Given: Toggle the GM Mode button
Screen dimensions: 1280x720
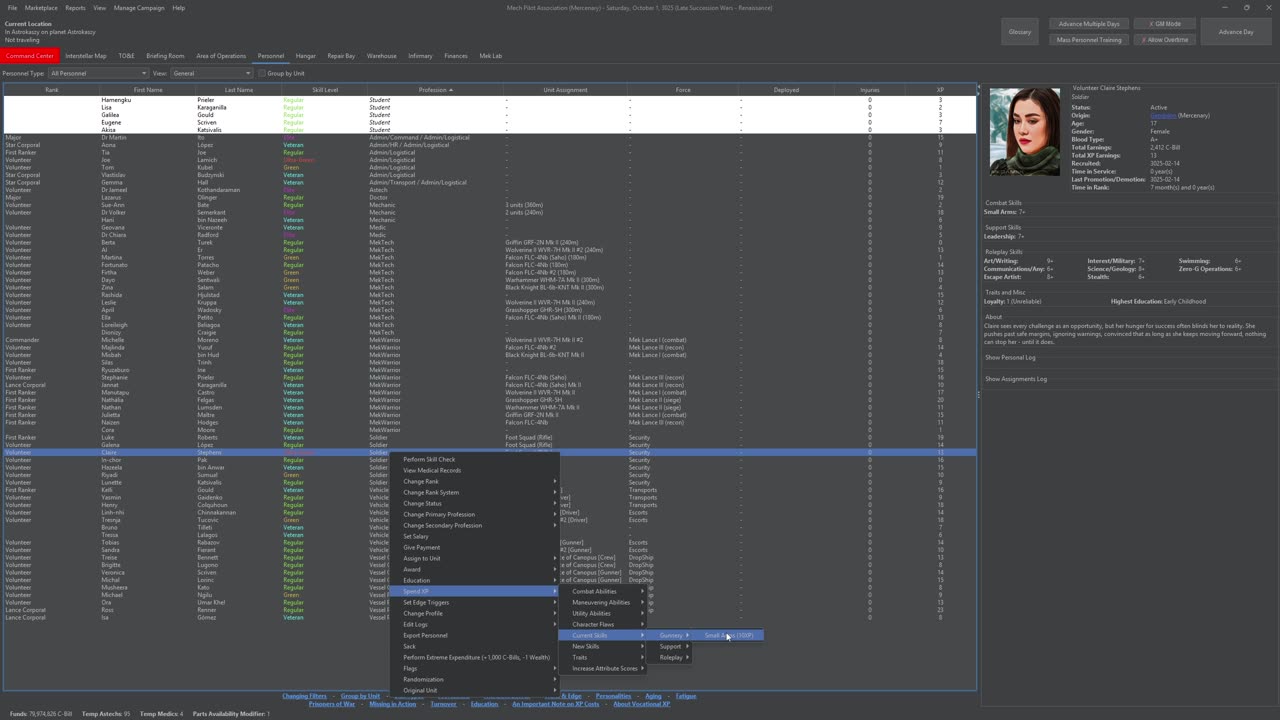Looking at the screenshot, I should pyautogui.click(x=1165, y=24).
